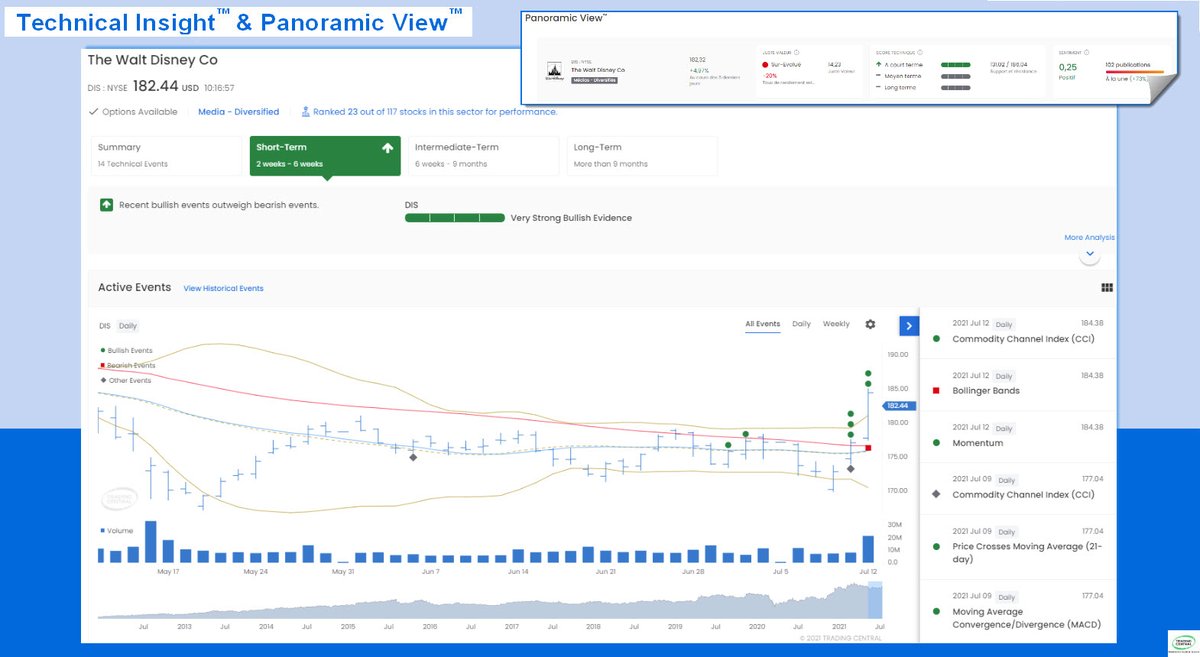Click gray diamond icon beside Jul 09 CCI event

(935, 494)
